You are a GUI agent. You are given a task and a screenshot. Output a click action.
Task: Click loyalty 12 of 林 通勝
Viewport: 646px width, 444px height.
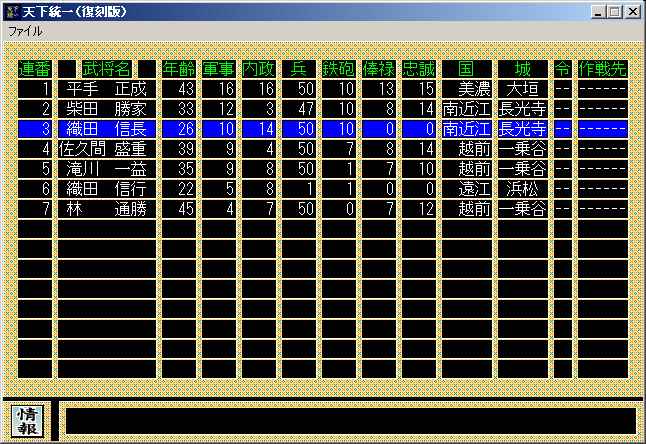click(419, 209)
